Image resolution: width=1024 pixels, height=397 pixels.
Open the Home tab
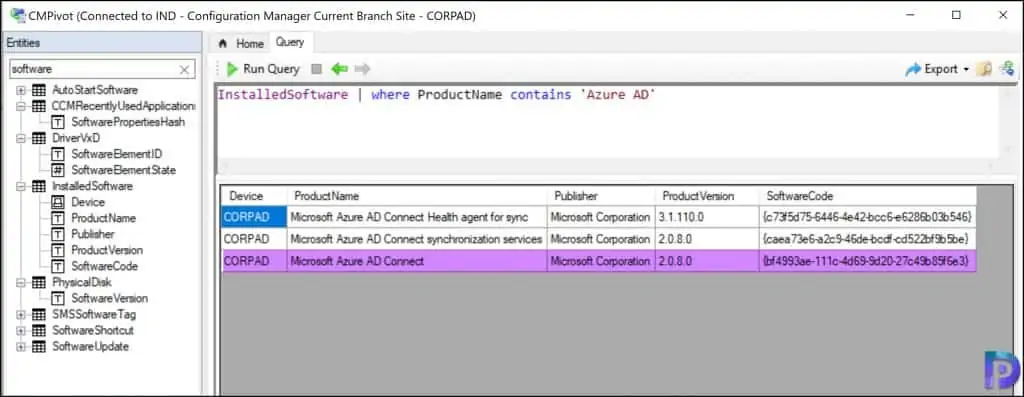coord(241,44)
